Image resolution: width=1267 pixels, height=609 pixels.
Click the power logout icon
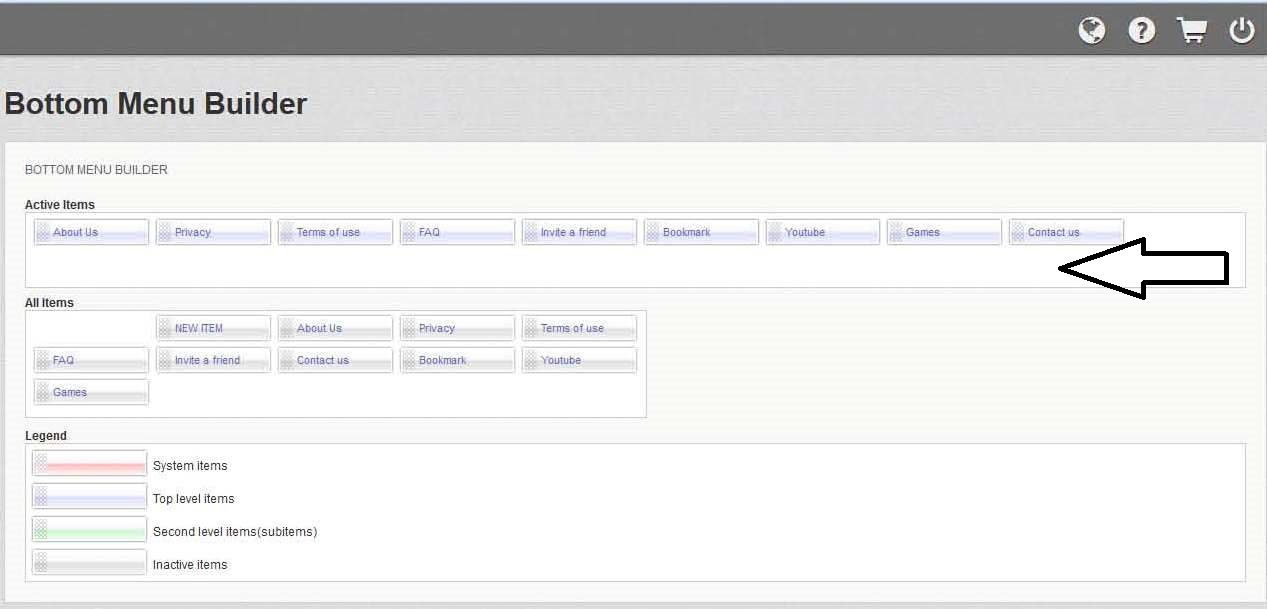point(1242,31)
